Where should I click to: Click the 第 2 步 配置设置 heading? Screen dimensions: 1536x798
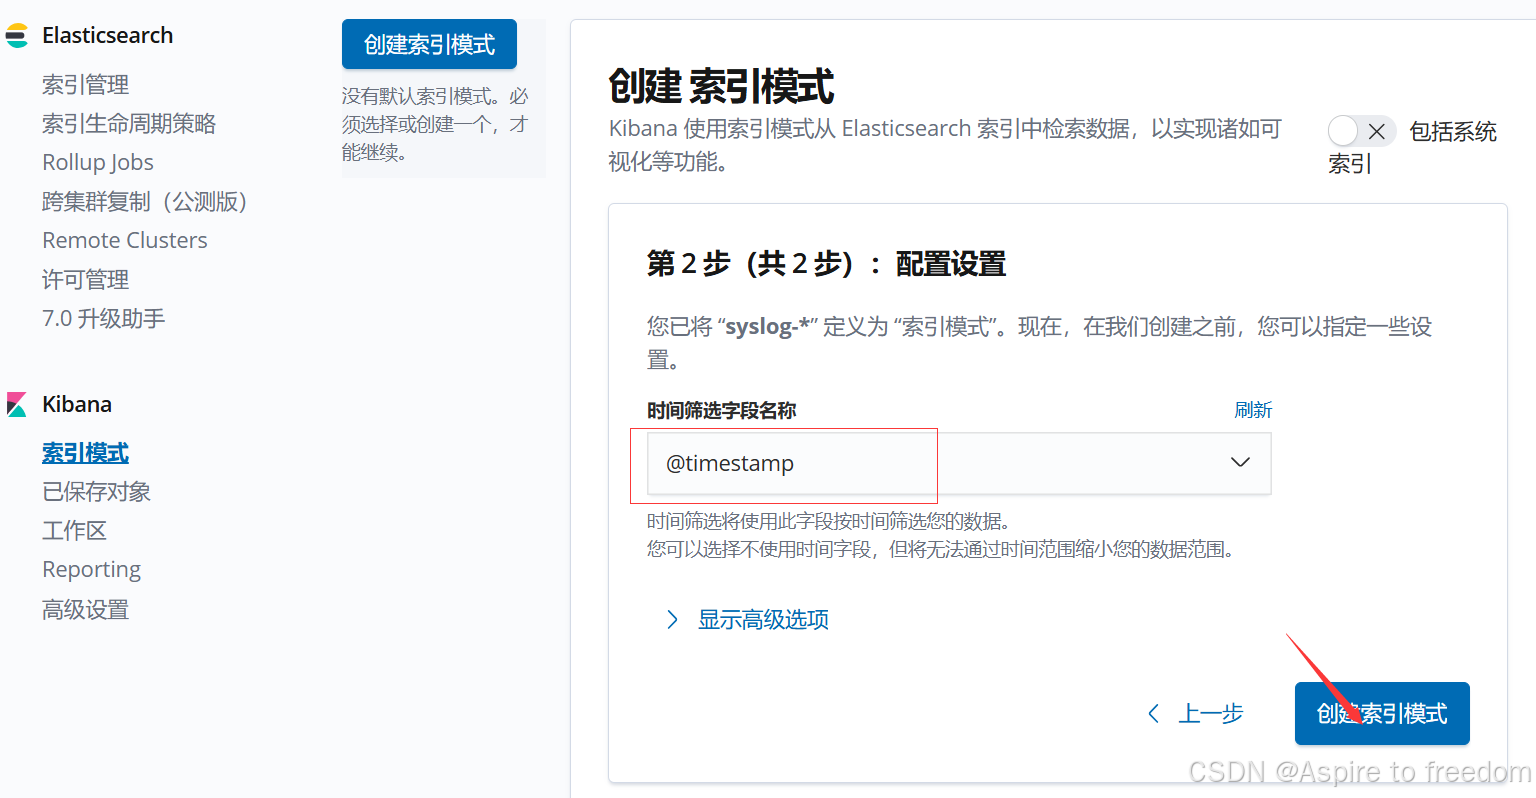(827, 264)
